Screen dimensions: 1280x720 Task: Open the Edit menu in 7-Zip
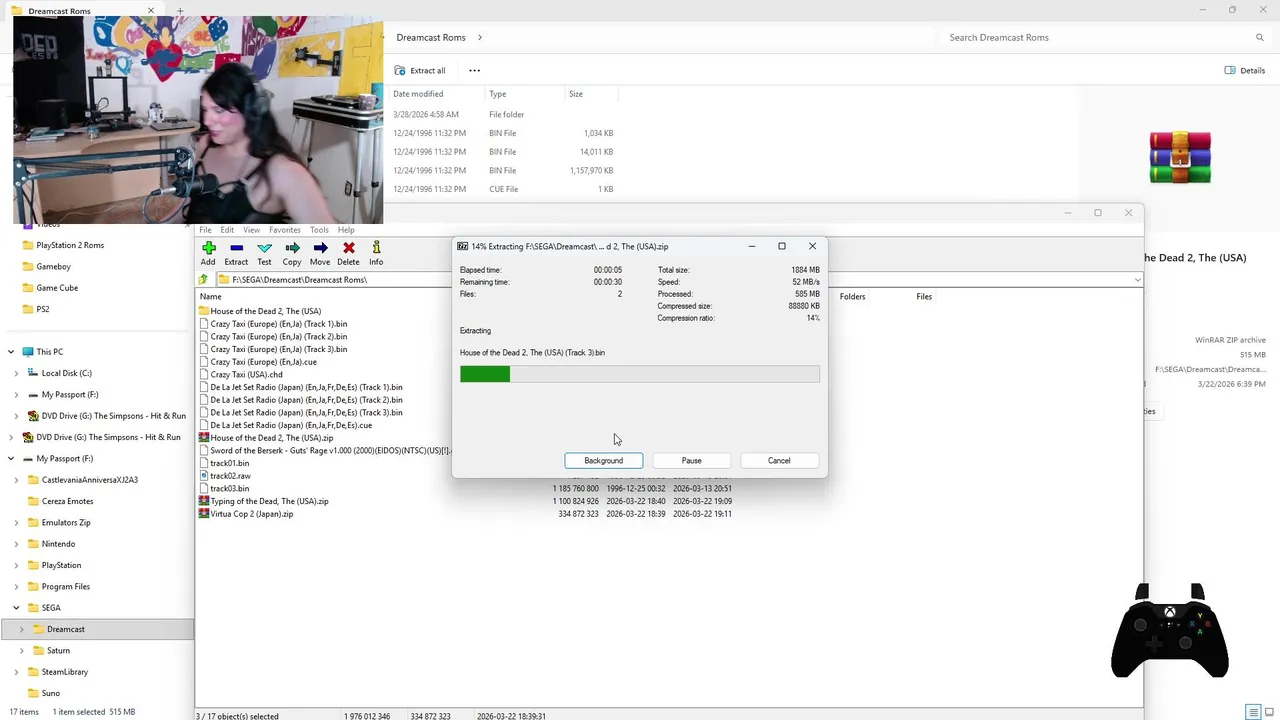pyautogui.click(x=227, y=230)
